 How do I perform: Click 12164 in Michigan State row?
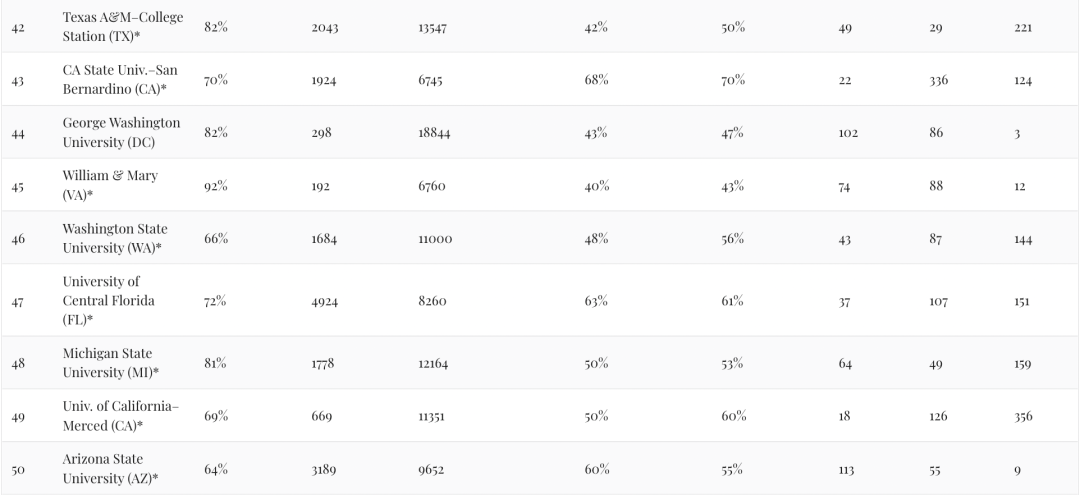click(x=433, y=363)
